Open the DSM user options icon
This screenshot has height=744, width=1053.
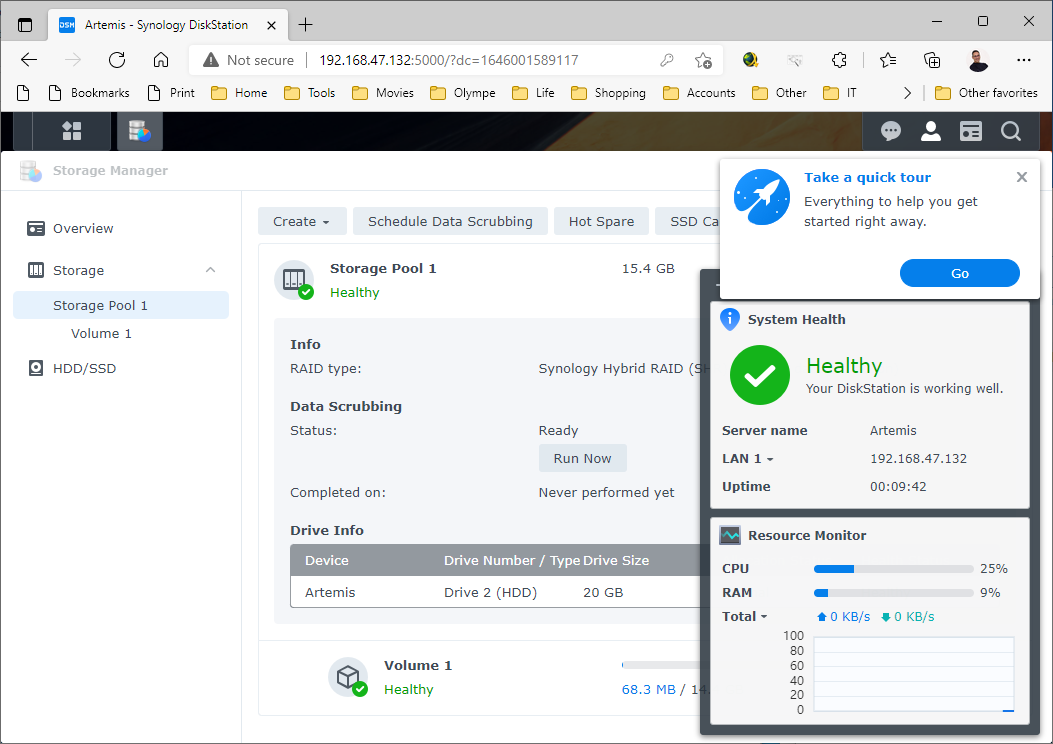click(x=931, y=131)
